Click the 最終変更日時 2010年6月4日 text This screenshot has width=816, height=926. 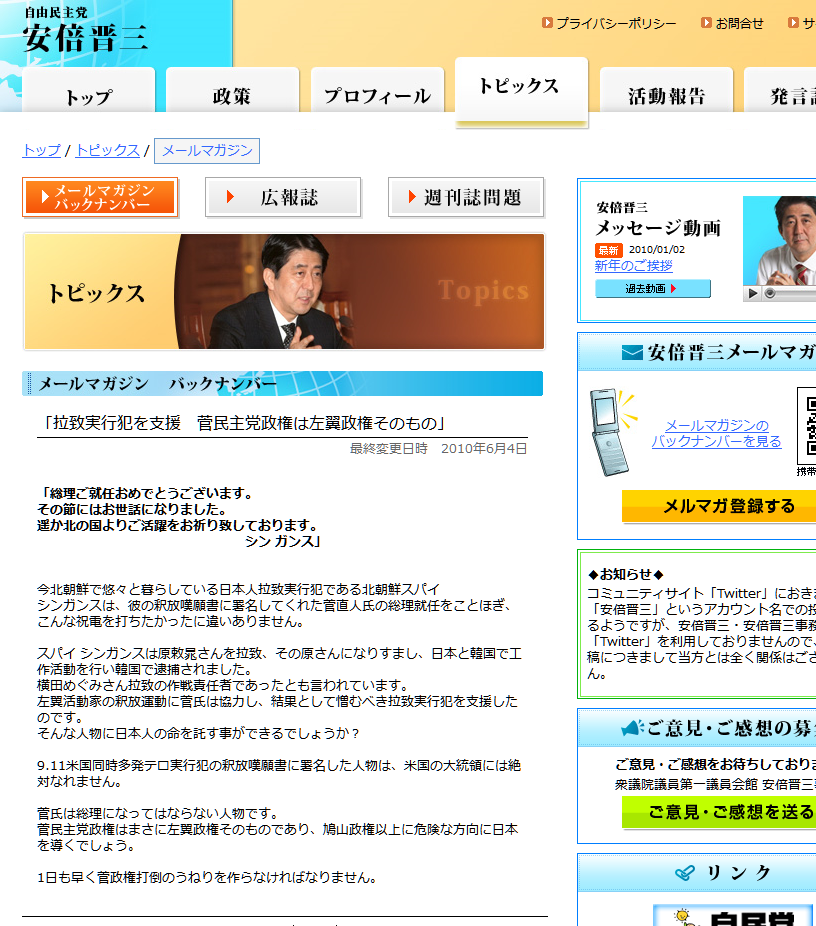pos(438,449)
